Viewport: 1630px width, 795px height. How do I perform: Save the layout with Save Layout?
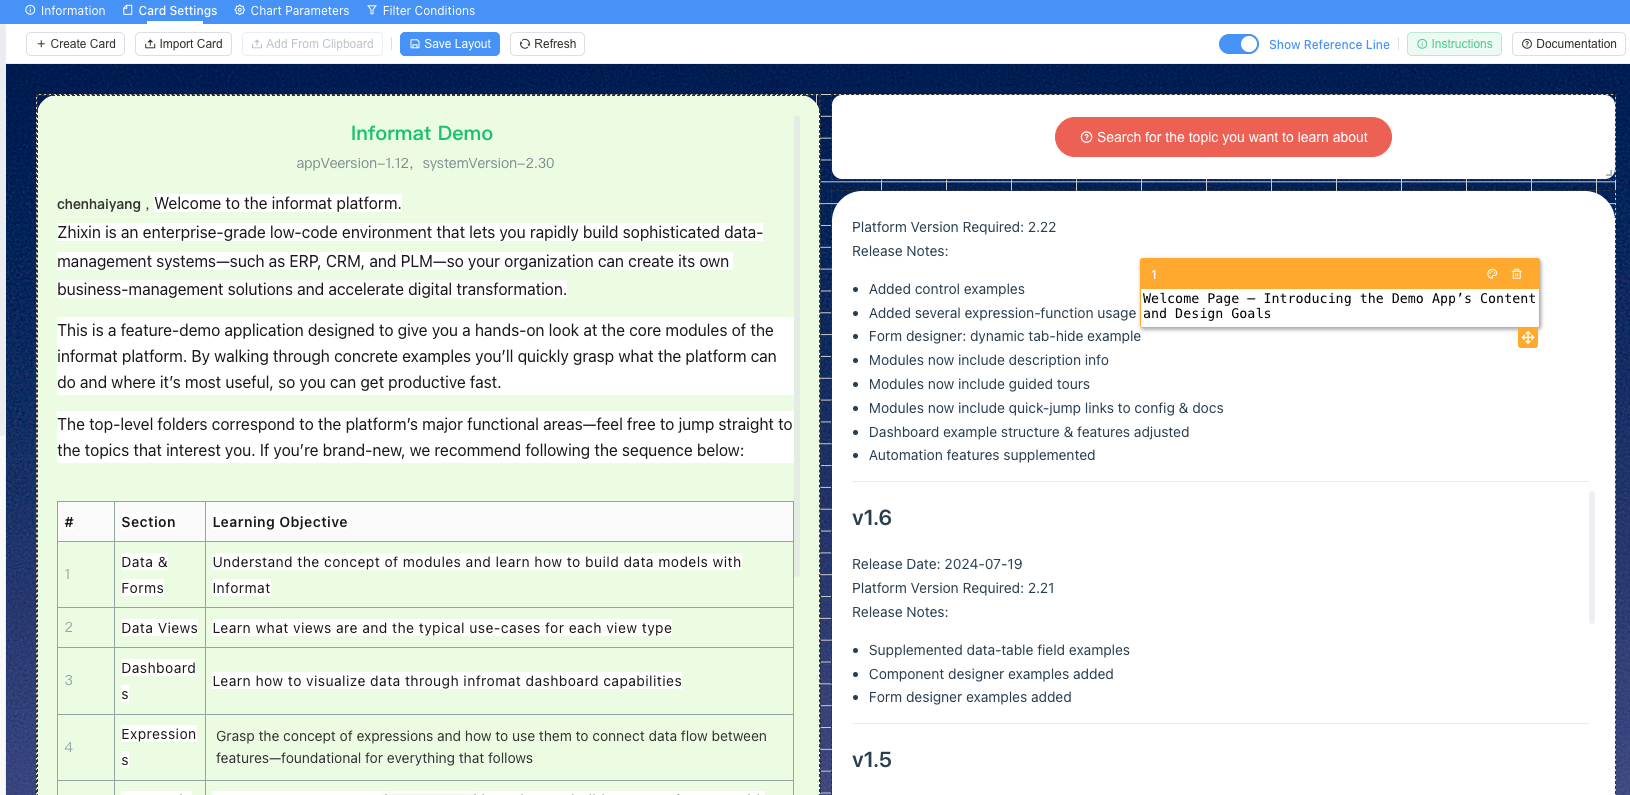[x=450, y=44]
